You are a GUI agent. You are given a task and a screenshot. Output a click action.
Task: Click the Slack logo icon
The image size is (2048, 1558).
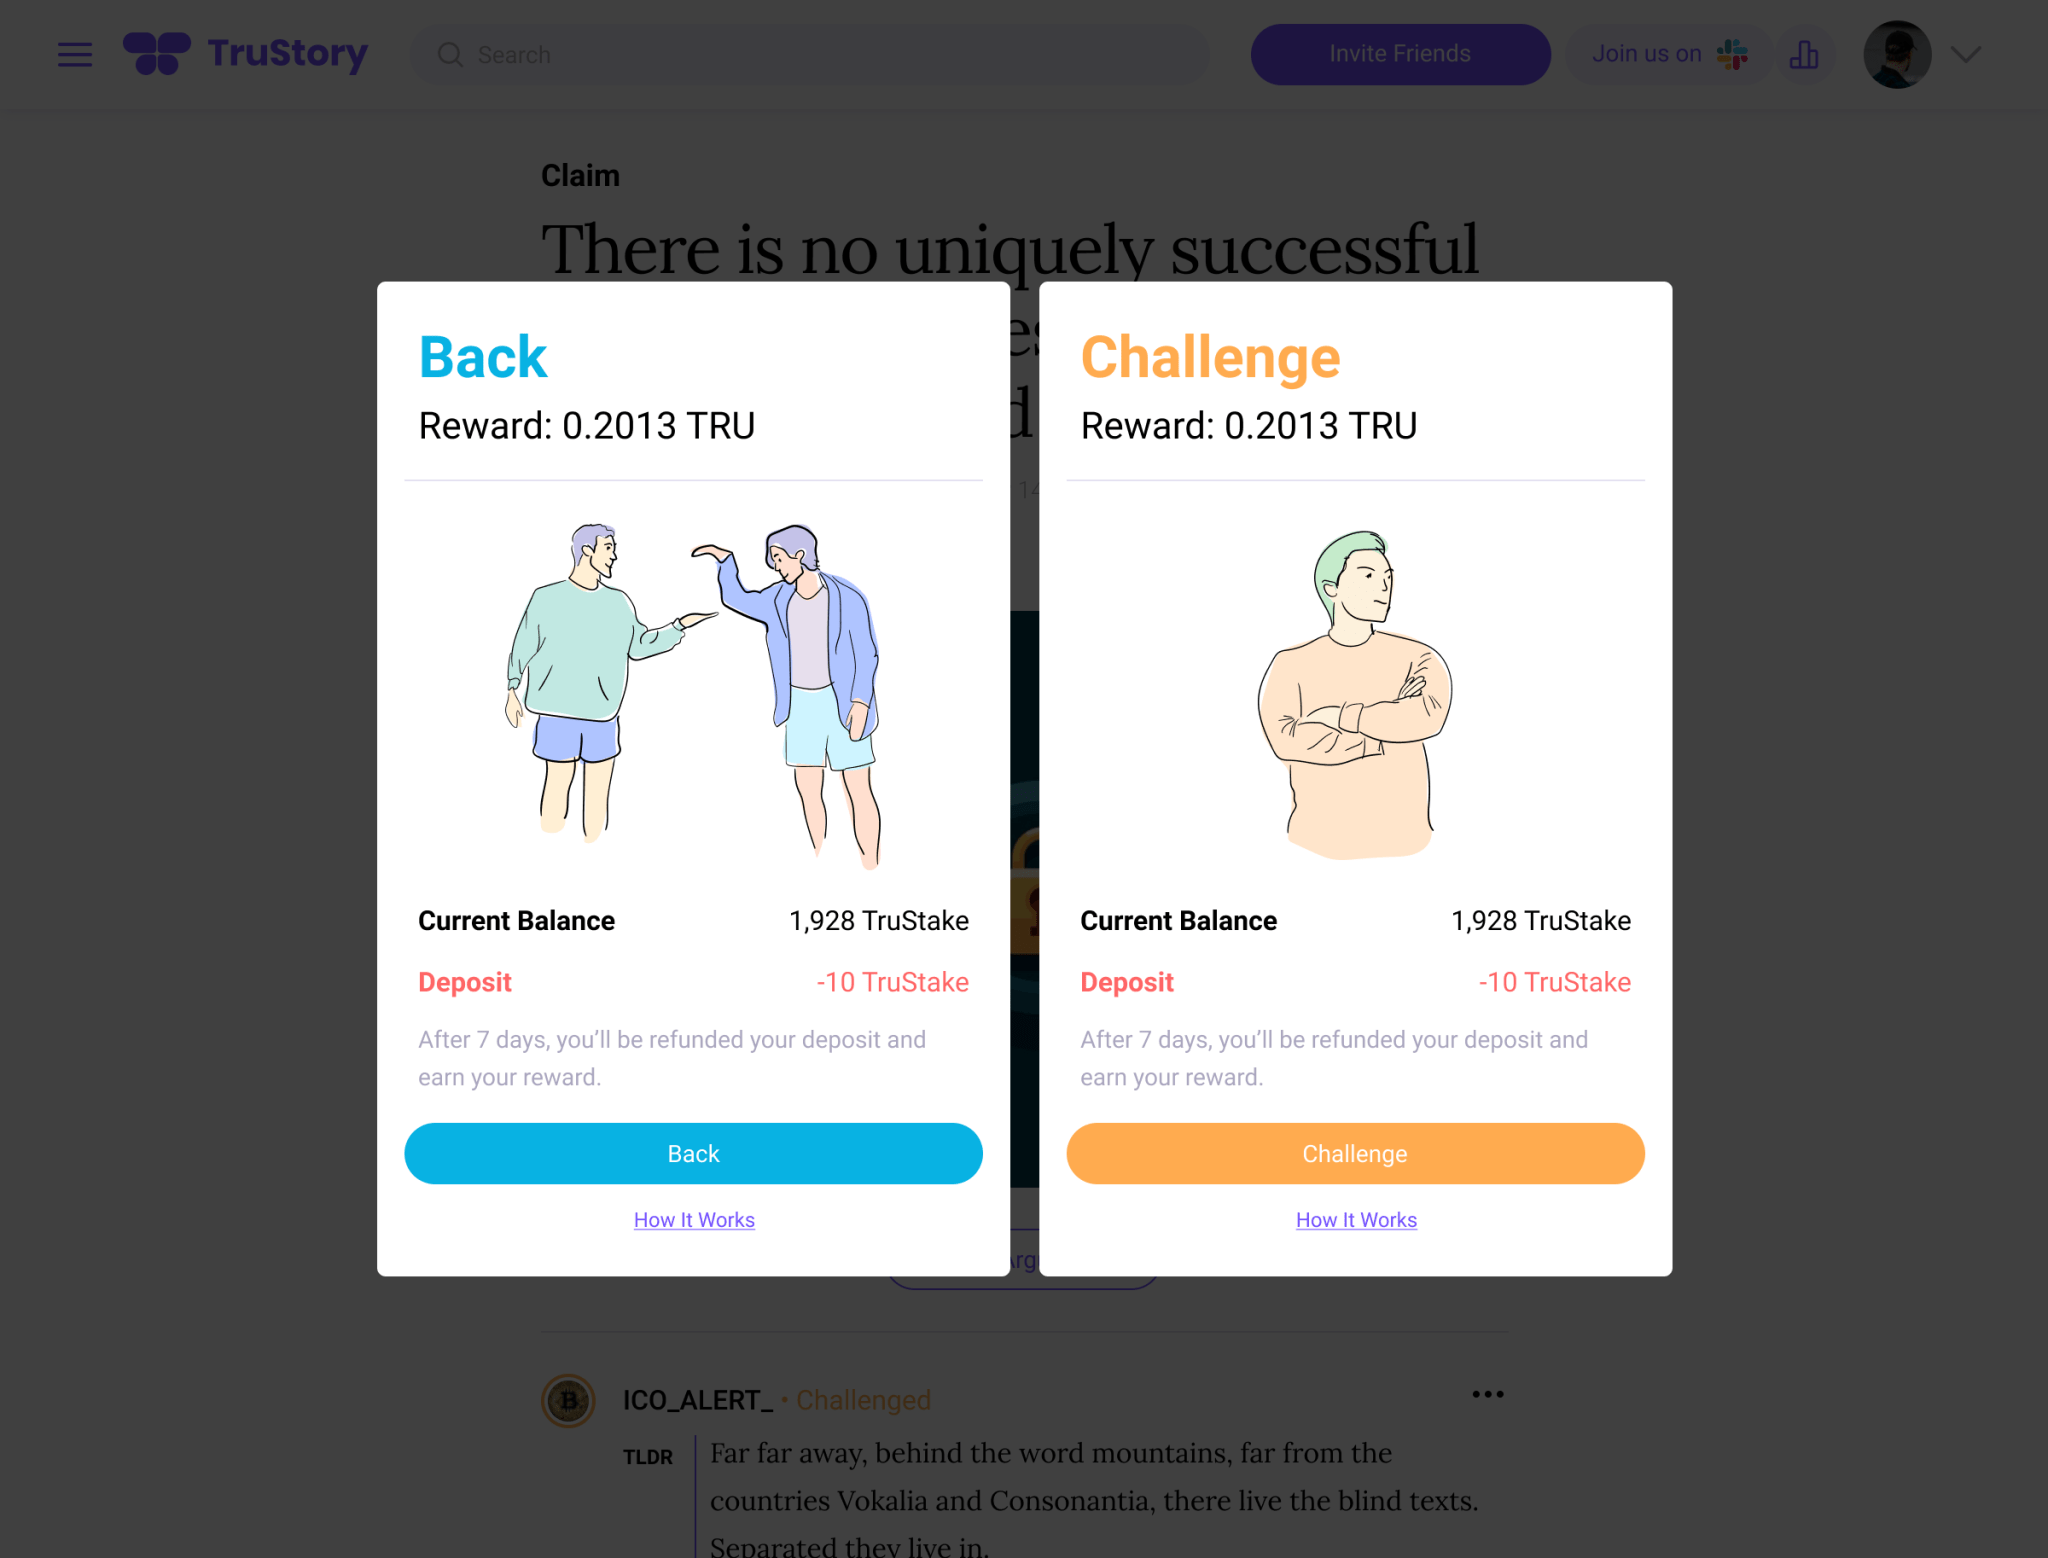tap(1733, 54)
